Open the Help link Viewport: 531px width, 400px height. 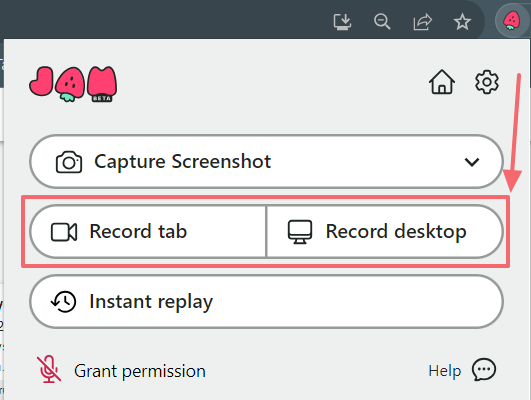point(445,371)
